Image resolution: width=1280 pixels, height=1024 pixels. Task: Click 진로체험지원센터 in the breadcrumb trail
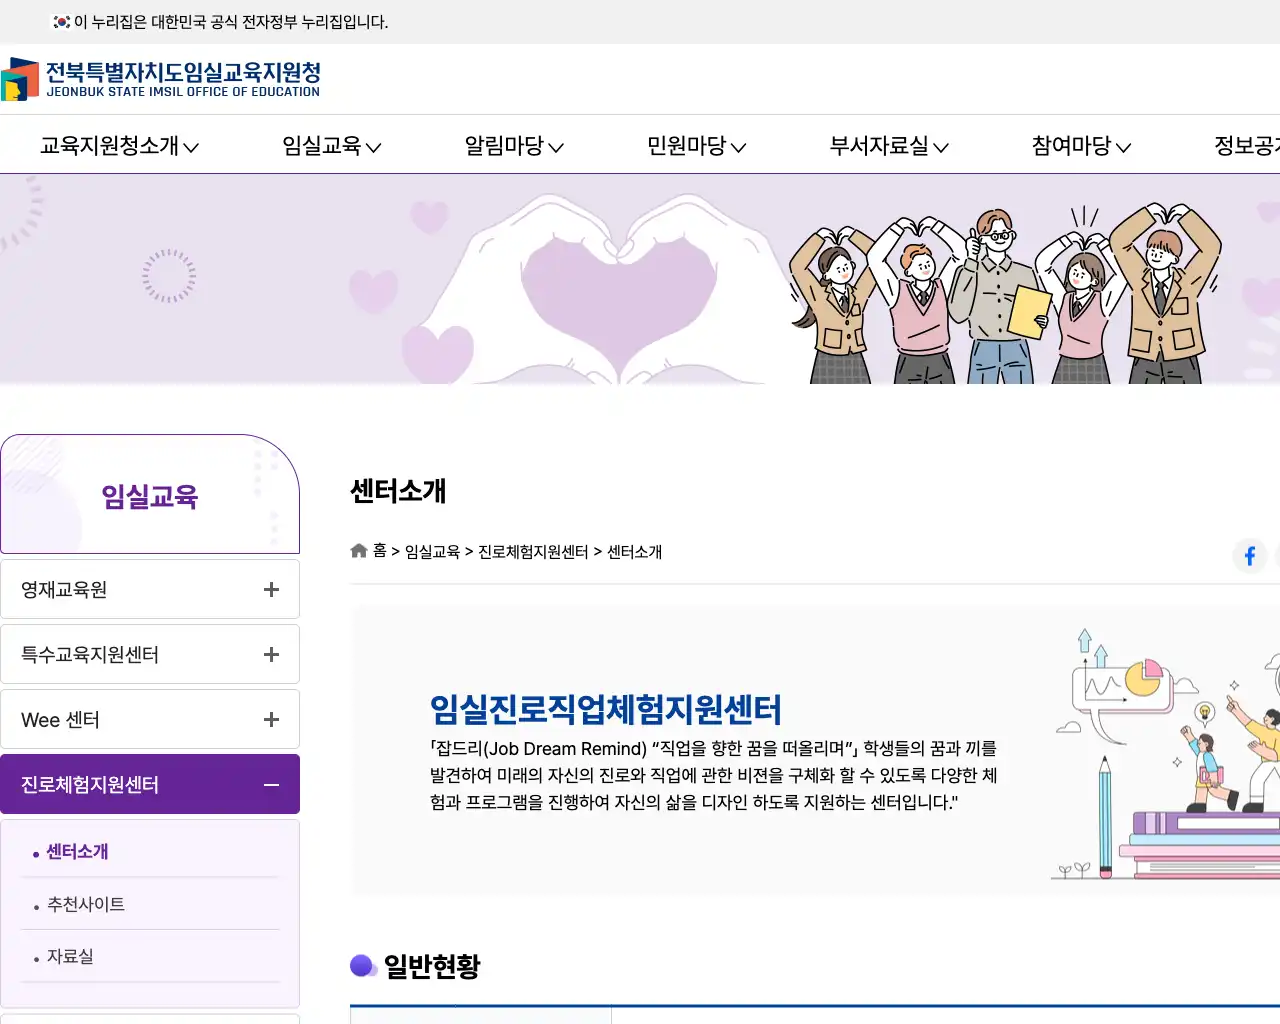(x=531, y=550)
